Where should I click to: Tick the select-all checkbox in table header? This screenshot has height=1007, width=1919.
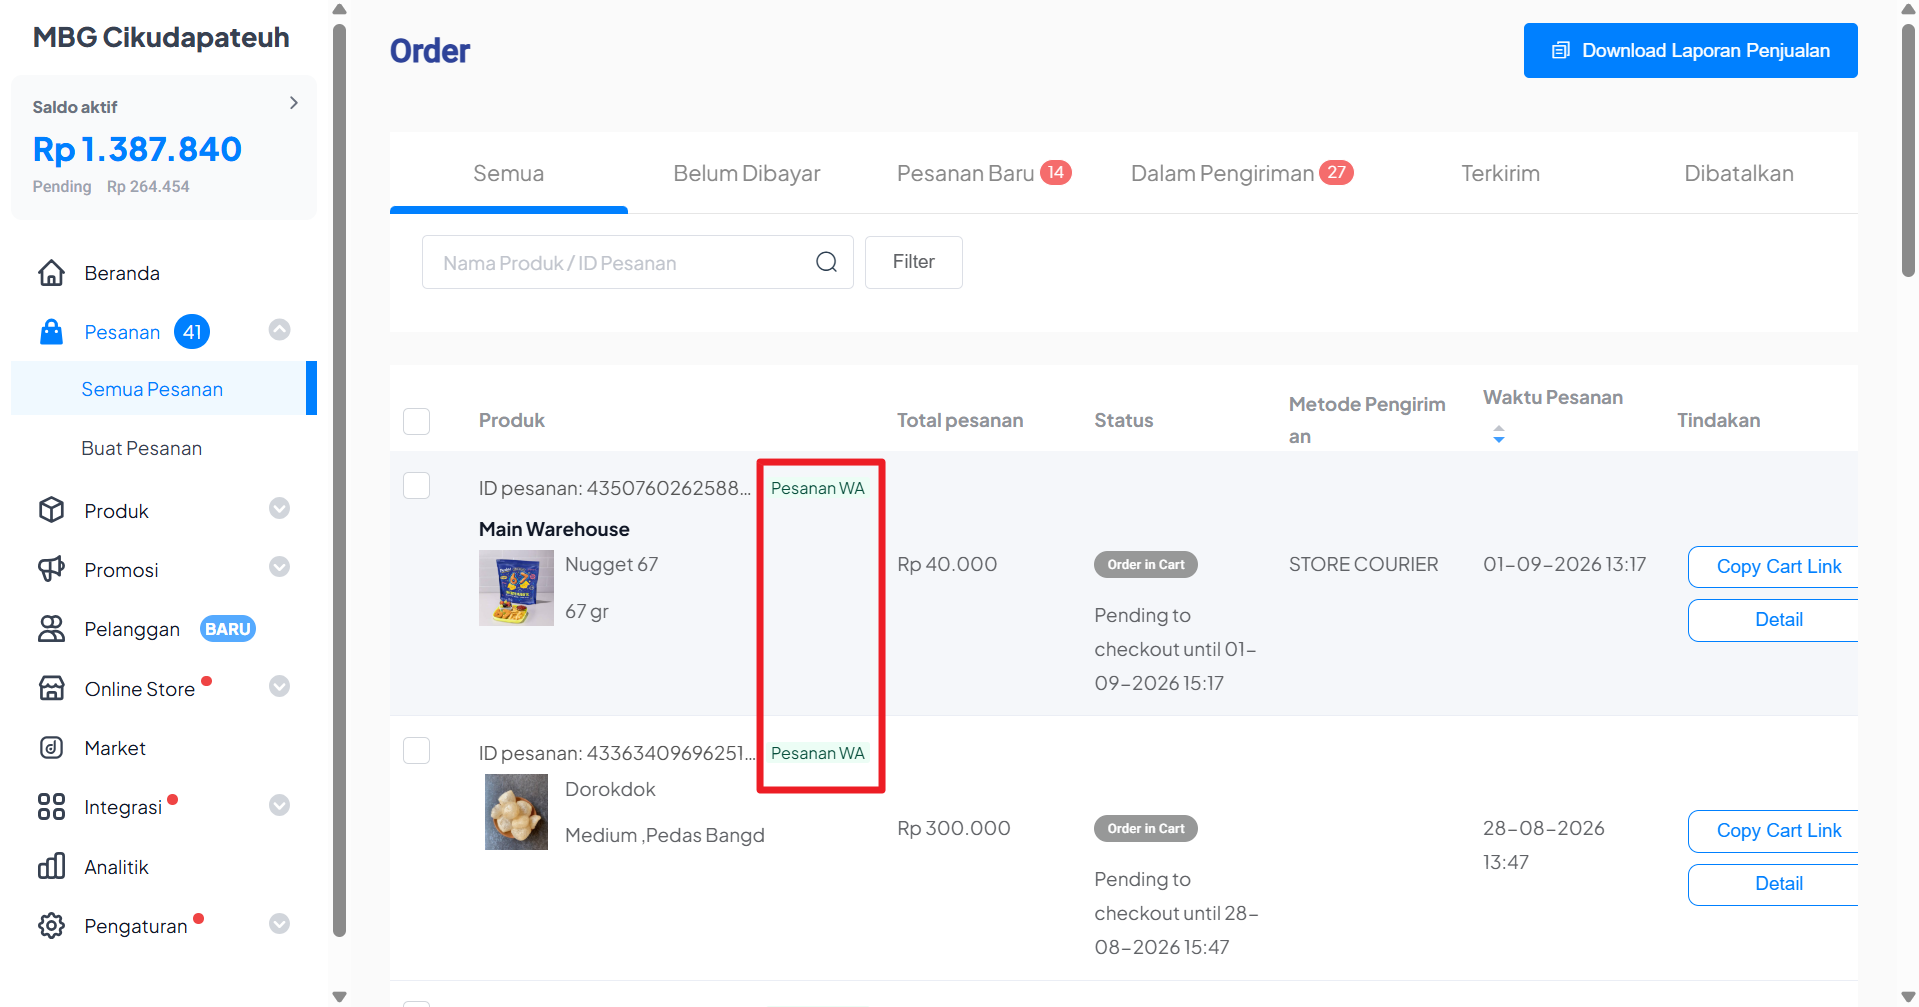pyautogui.click(x=416, y=421)
